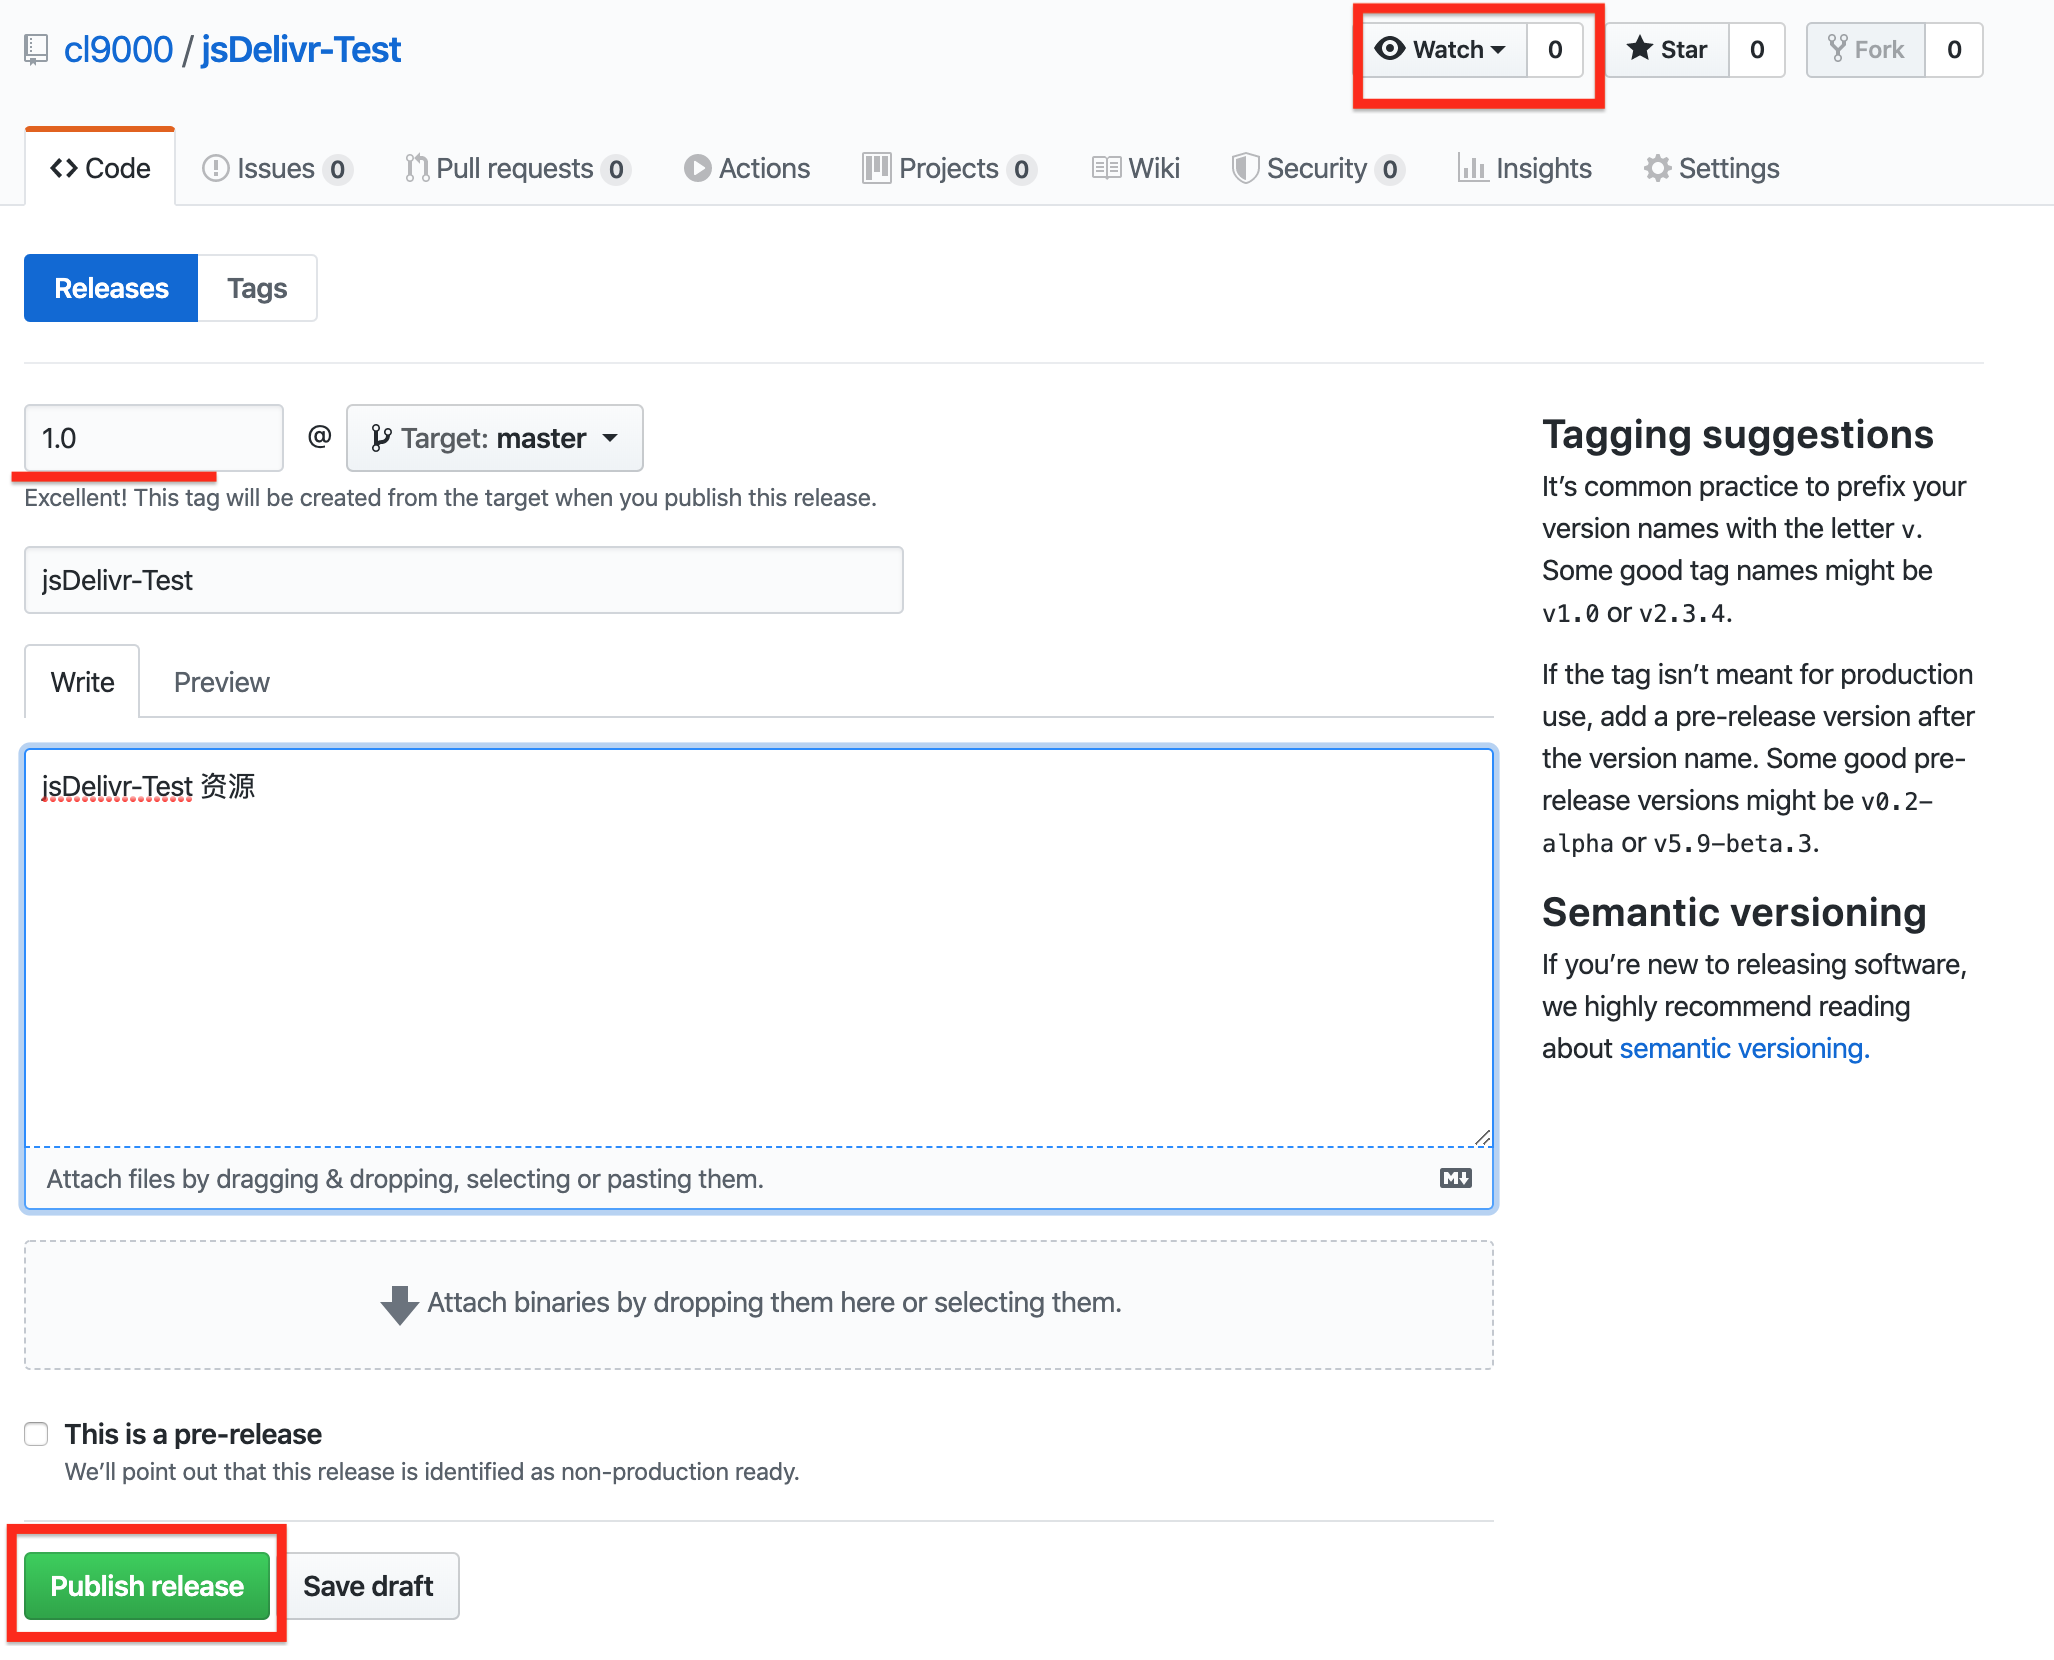Viewport: 2054px width, 1660px height.
Task: Open the Code tab
Action: click(100, 168)
